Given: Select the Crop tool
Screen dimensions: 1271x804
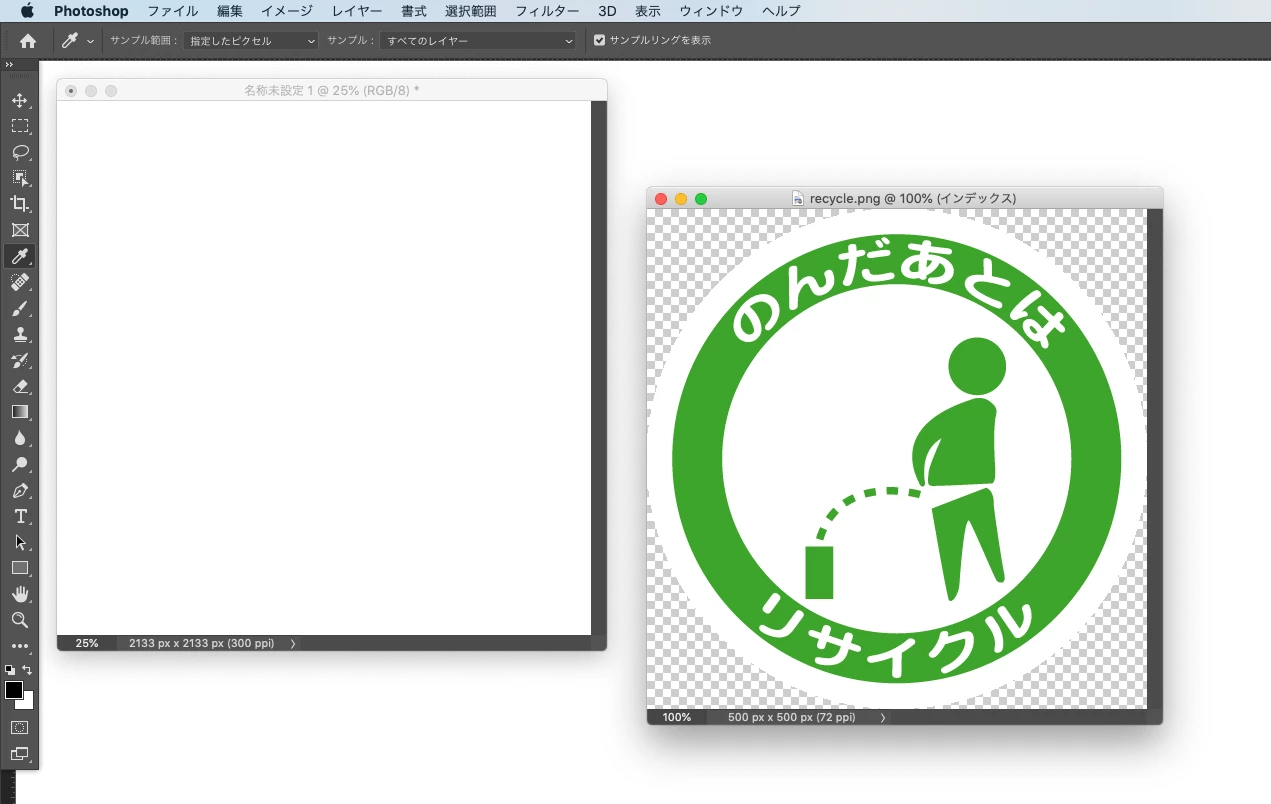Looking at the screenshot, I should pyautogui.click(x=20, y=204).
